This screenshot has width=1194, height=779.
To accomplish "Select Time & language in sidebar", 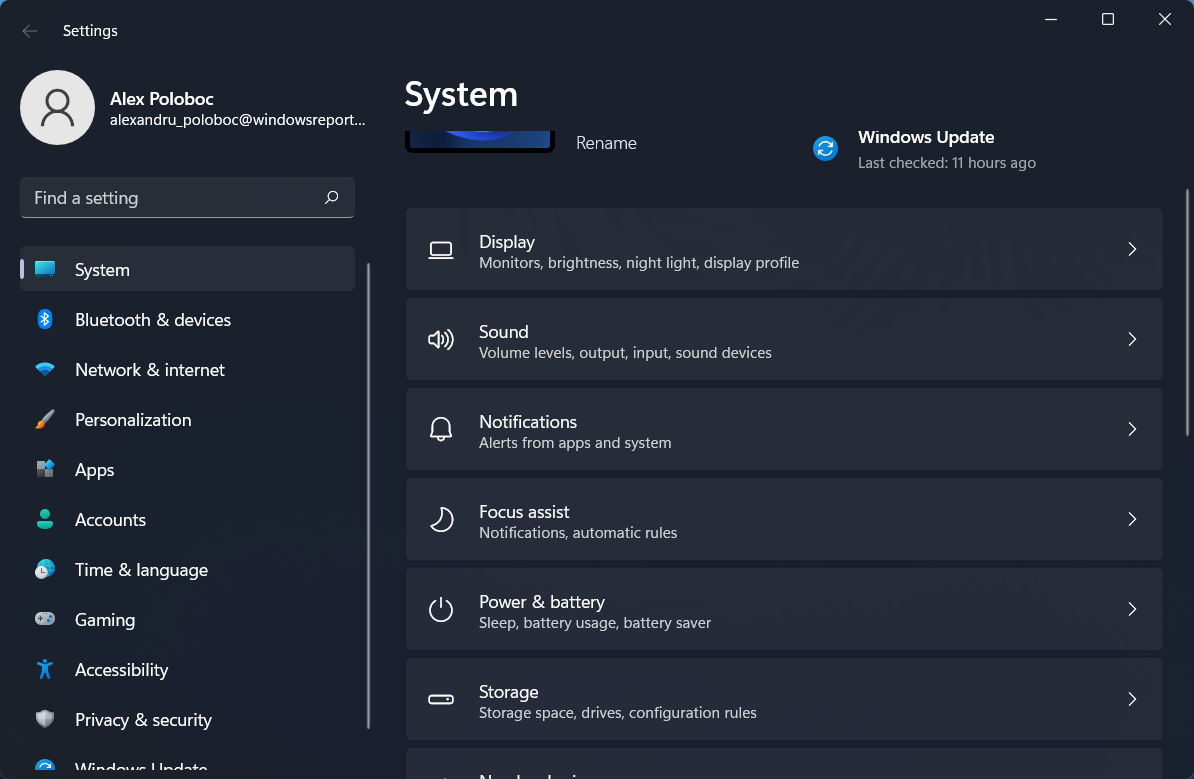I will [x=141, y=570].
